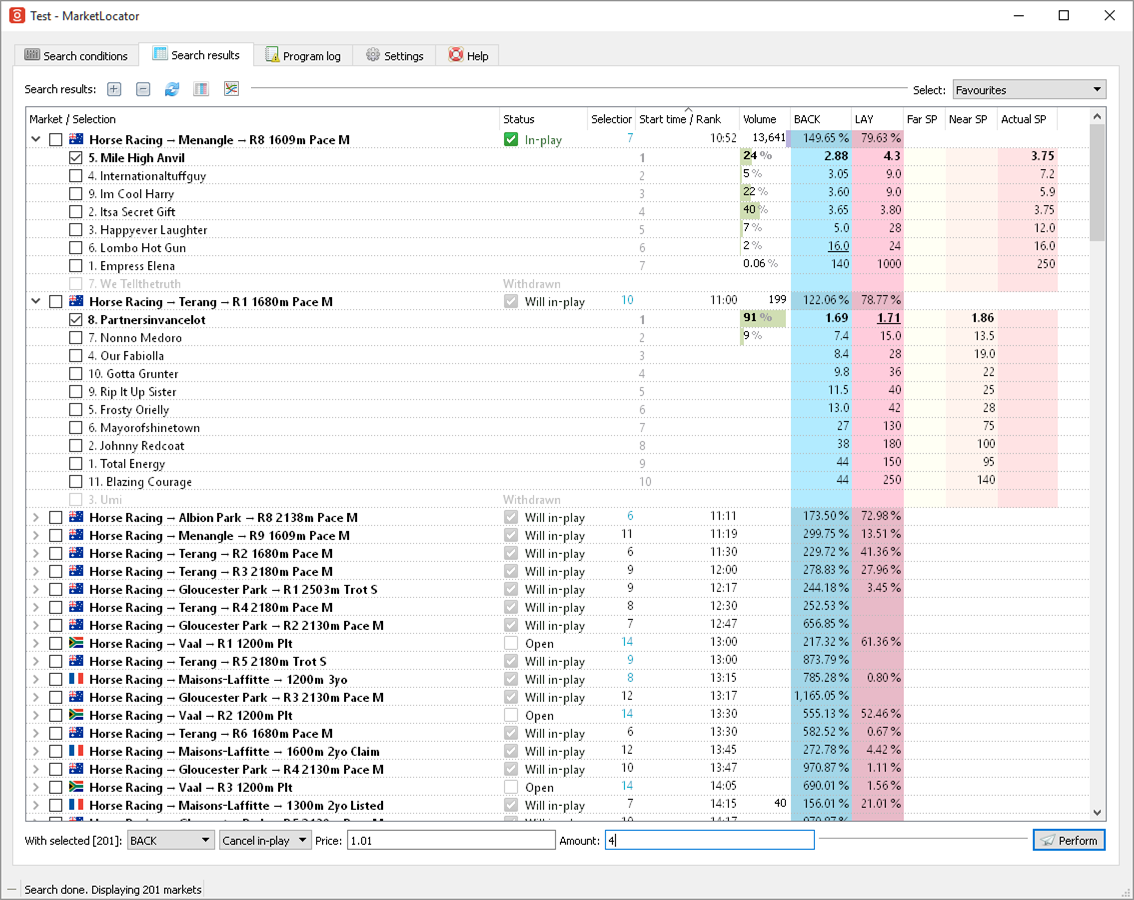Click scrollbar down arrow in results list
The width and height of the screenshot is (1134, 900).
1097,812
